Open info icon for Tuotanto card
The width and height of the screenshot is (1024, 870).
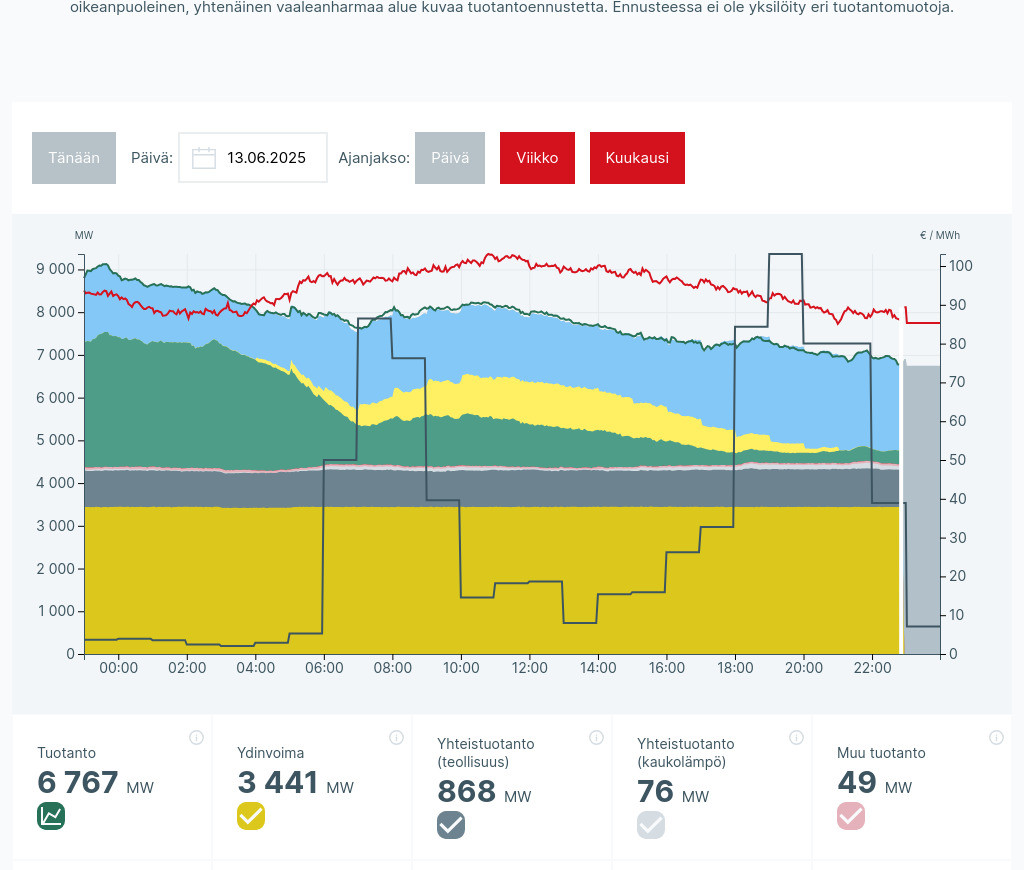pyautogui.click(x=196, y=738)
